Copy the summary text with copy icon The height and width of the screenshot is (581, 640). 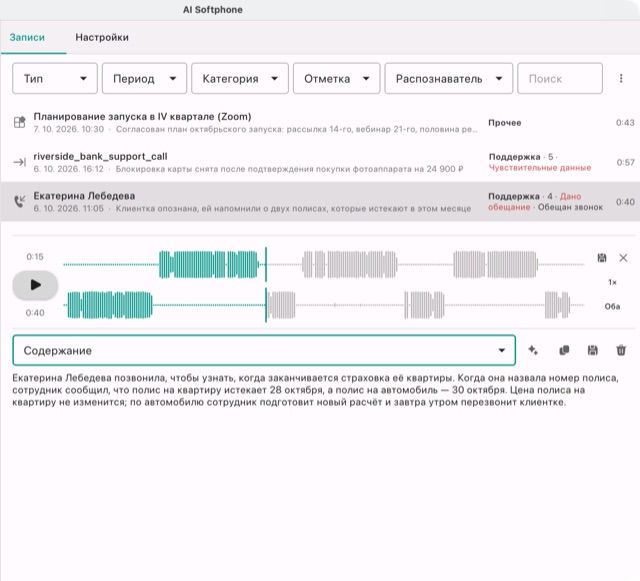pos(564,350)
